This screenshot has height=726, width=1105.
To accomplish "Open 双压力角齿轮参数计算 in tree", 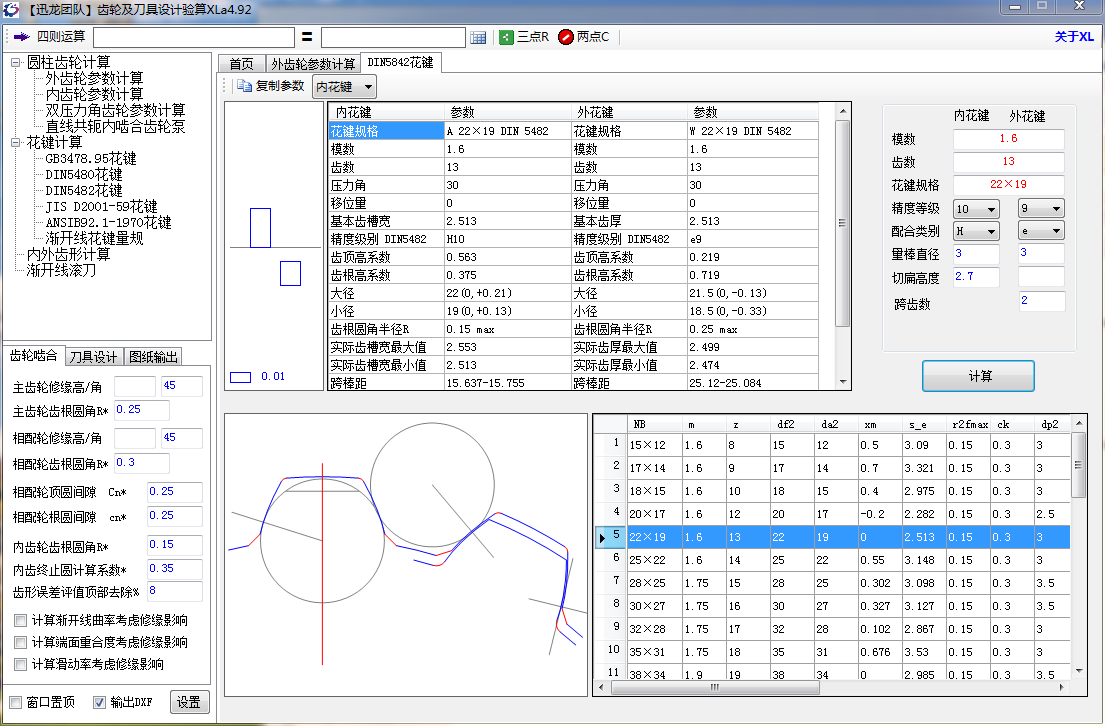I will 116,111.
